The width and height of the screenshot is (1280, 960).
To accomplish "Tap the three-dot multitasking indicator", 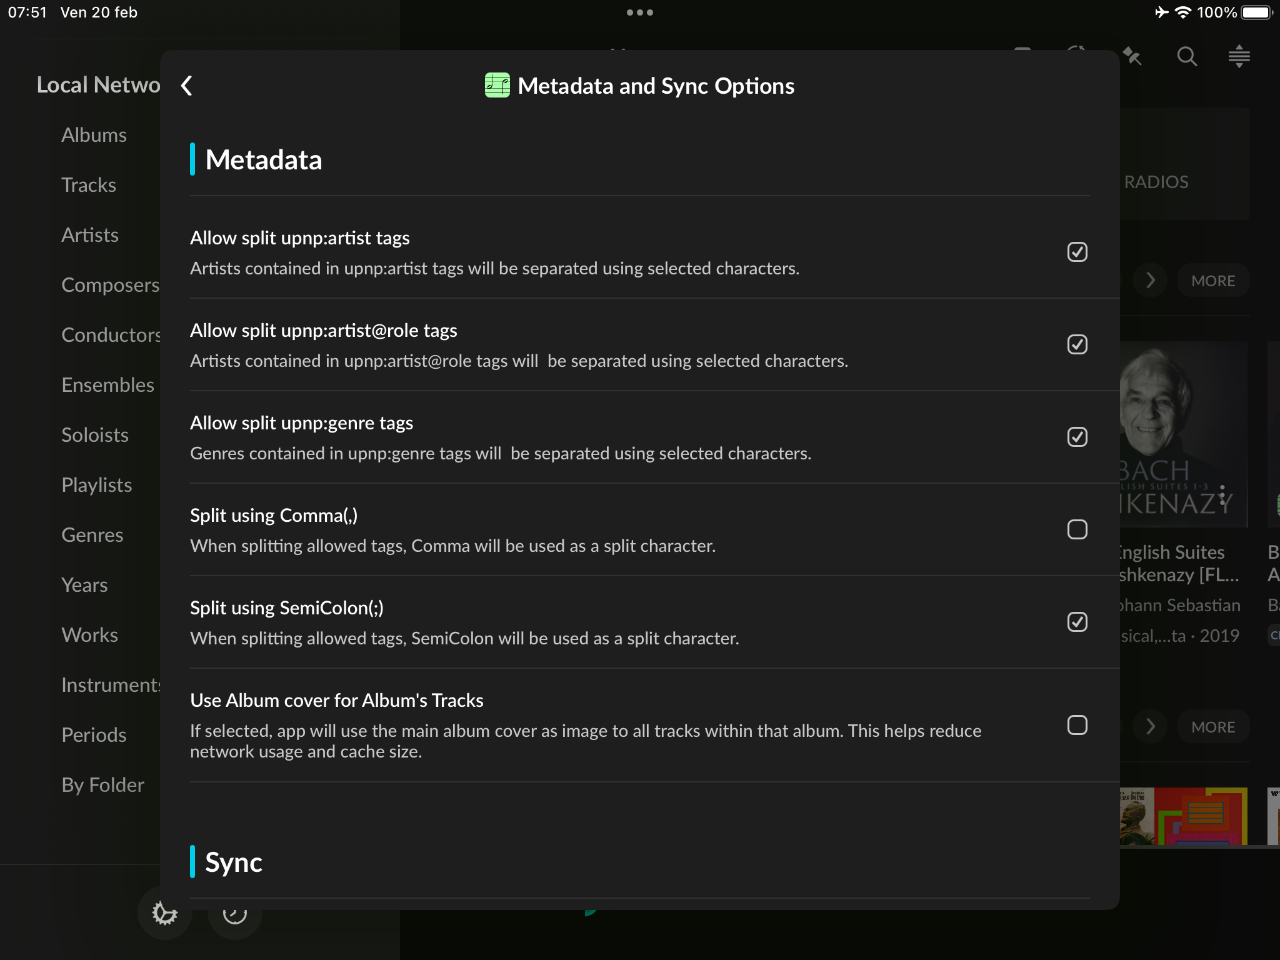I will pyautogui.click(x=640, y=13).
